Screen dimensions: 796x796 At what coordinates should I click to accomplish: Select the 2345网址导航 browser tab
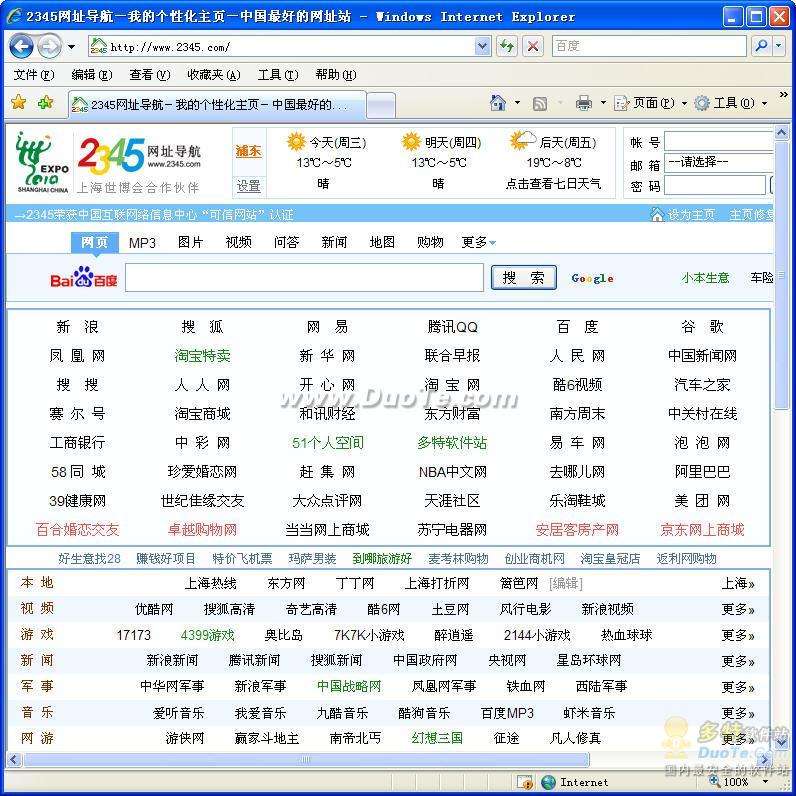[x=217, y=105]
